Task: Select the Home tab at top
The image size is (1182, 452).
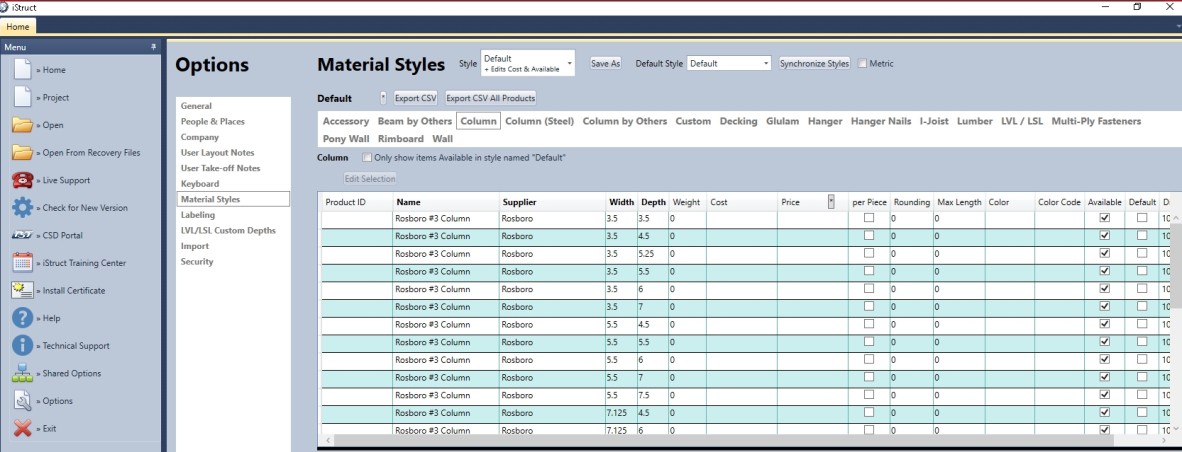Action: coord(20,26)
